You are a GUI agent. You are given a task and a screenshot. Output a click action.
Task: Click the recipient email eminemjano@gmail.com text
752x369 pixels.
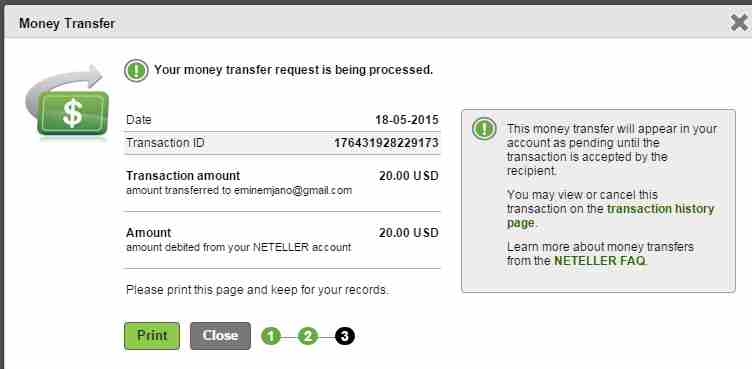293,190
